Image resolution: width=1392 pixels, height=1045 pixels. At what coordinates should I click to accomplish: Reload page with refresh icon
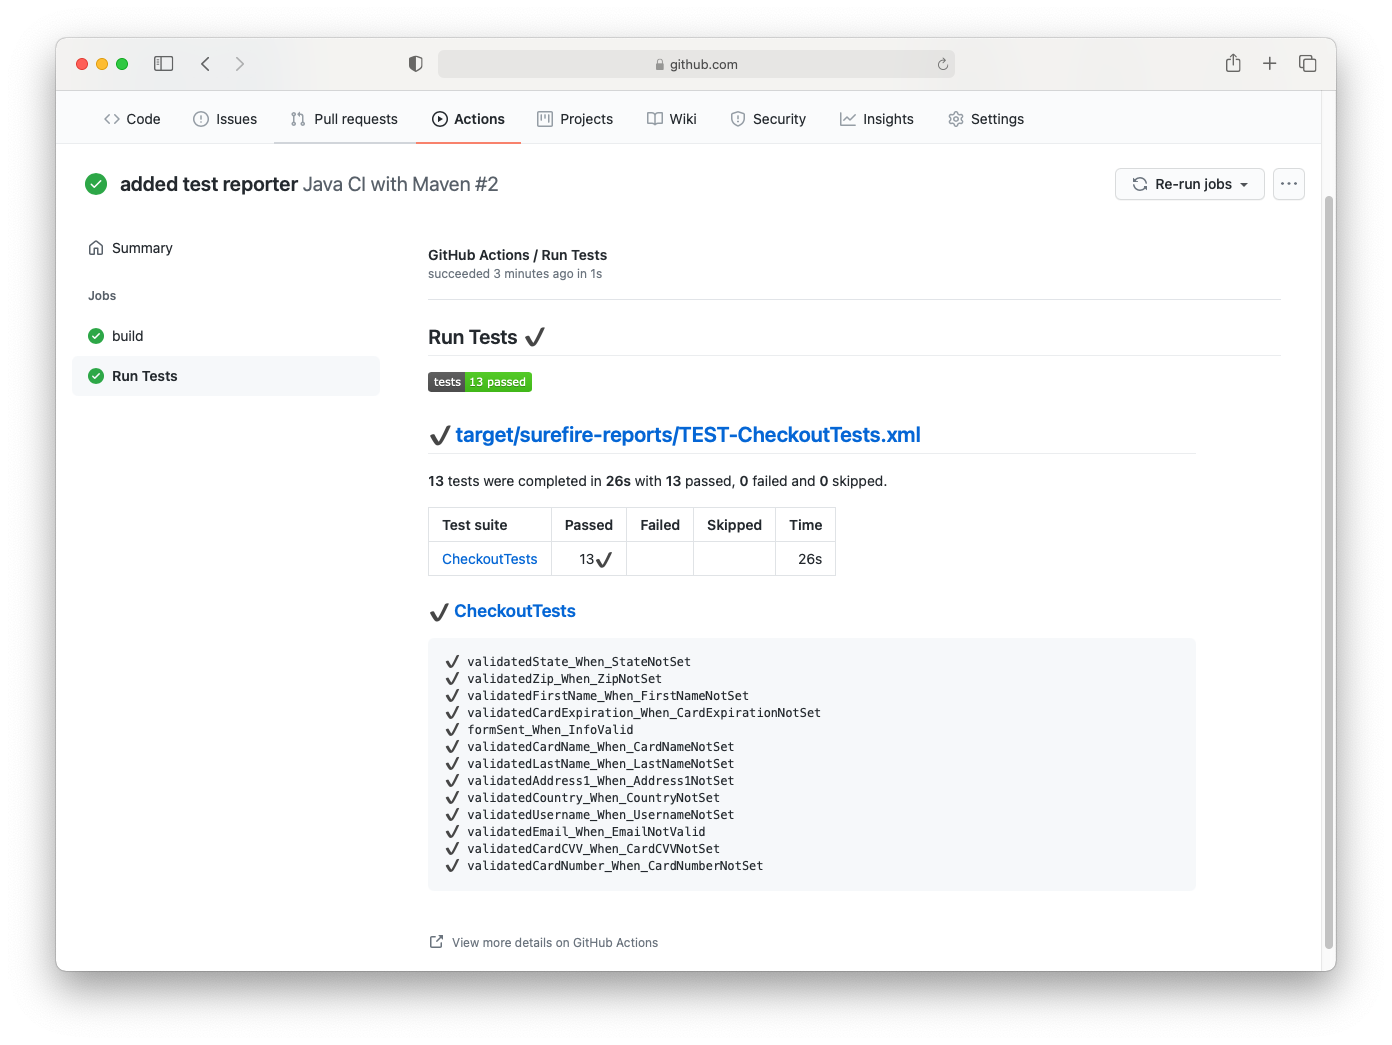tap(942, 64)
